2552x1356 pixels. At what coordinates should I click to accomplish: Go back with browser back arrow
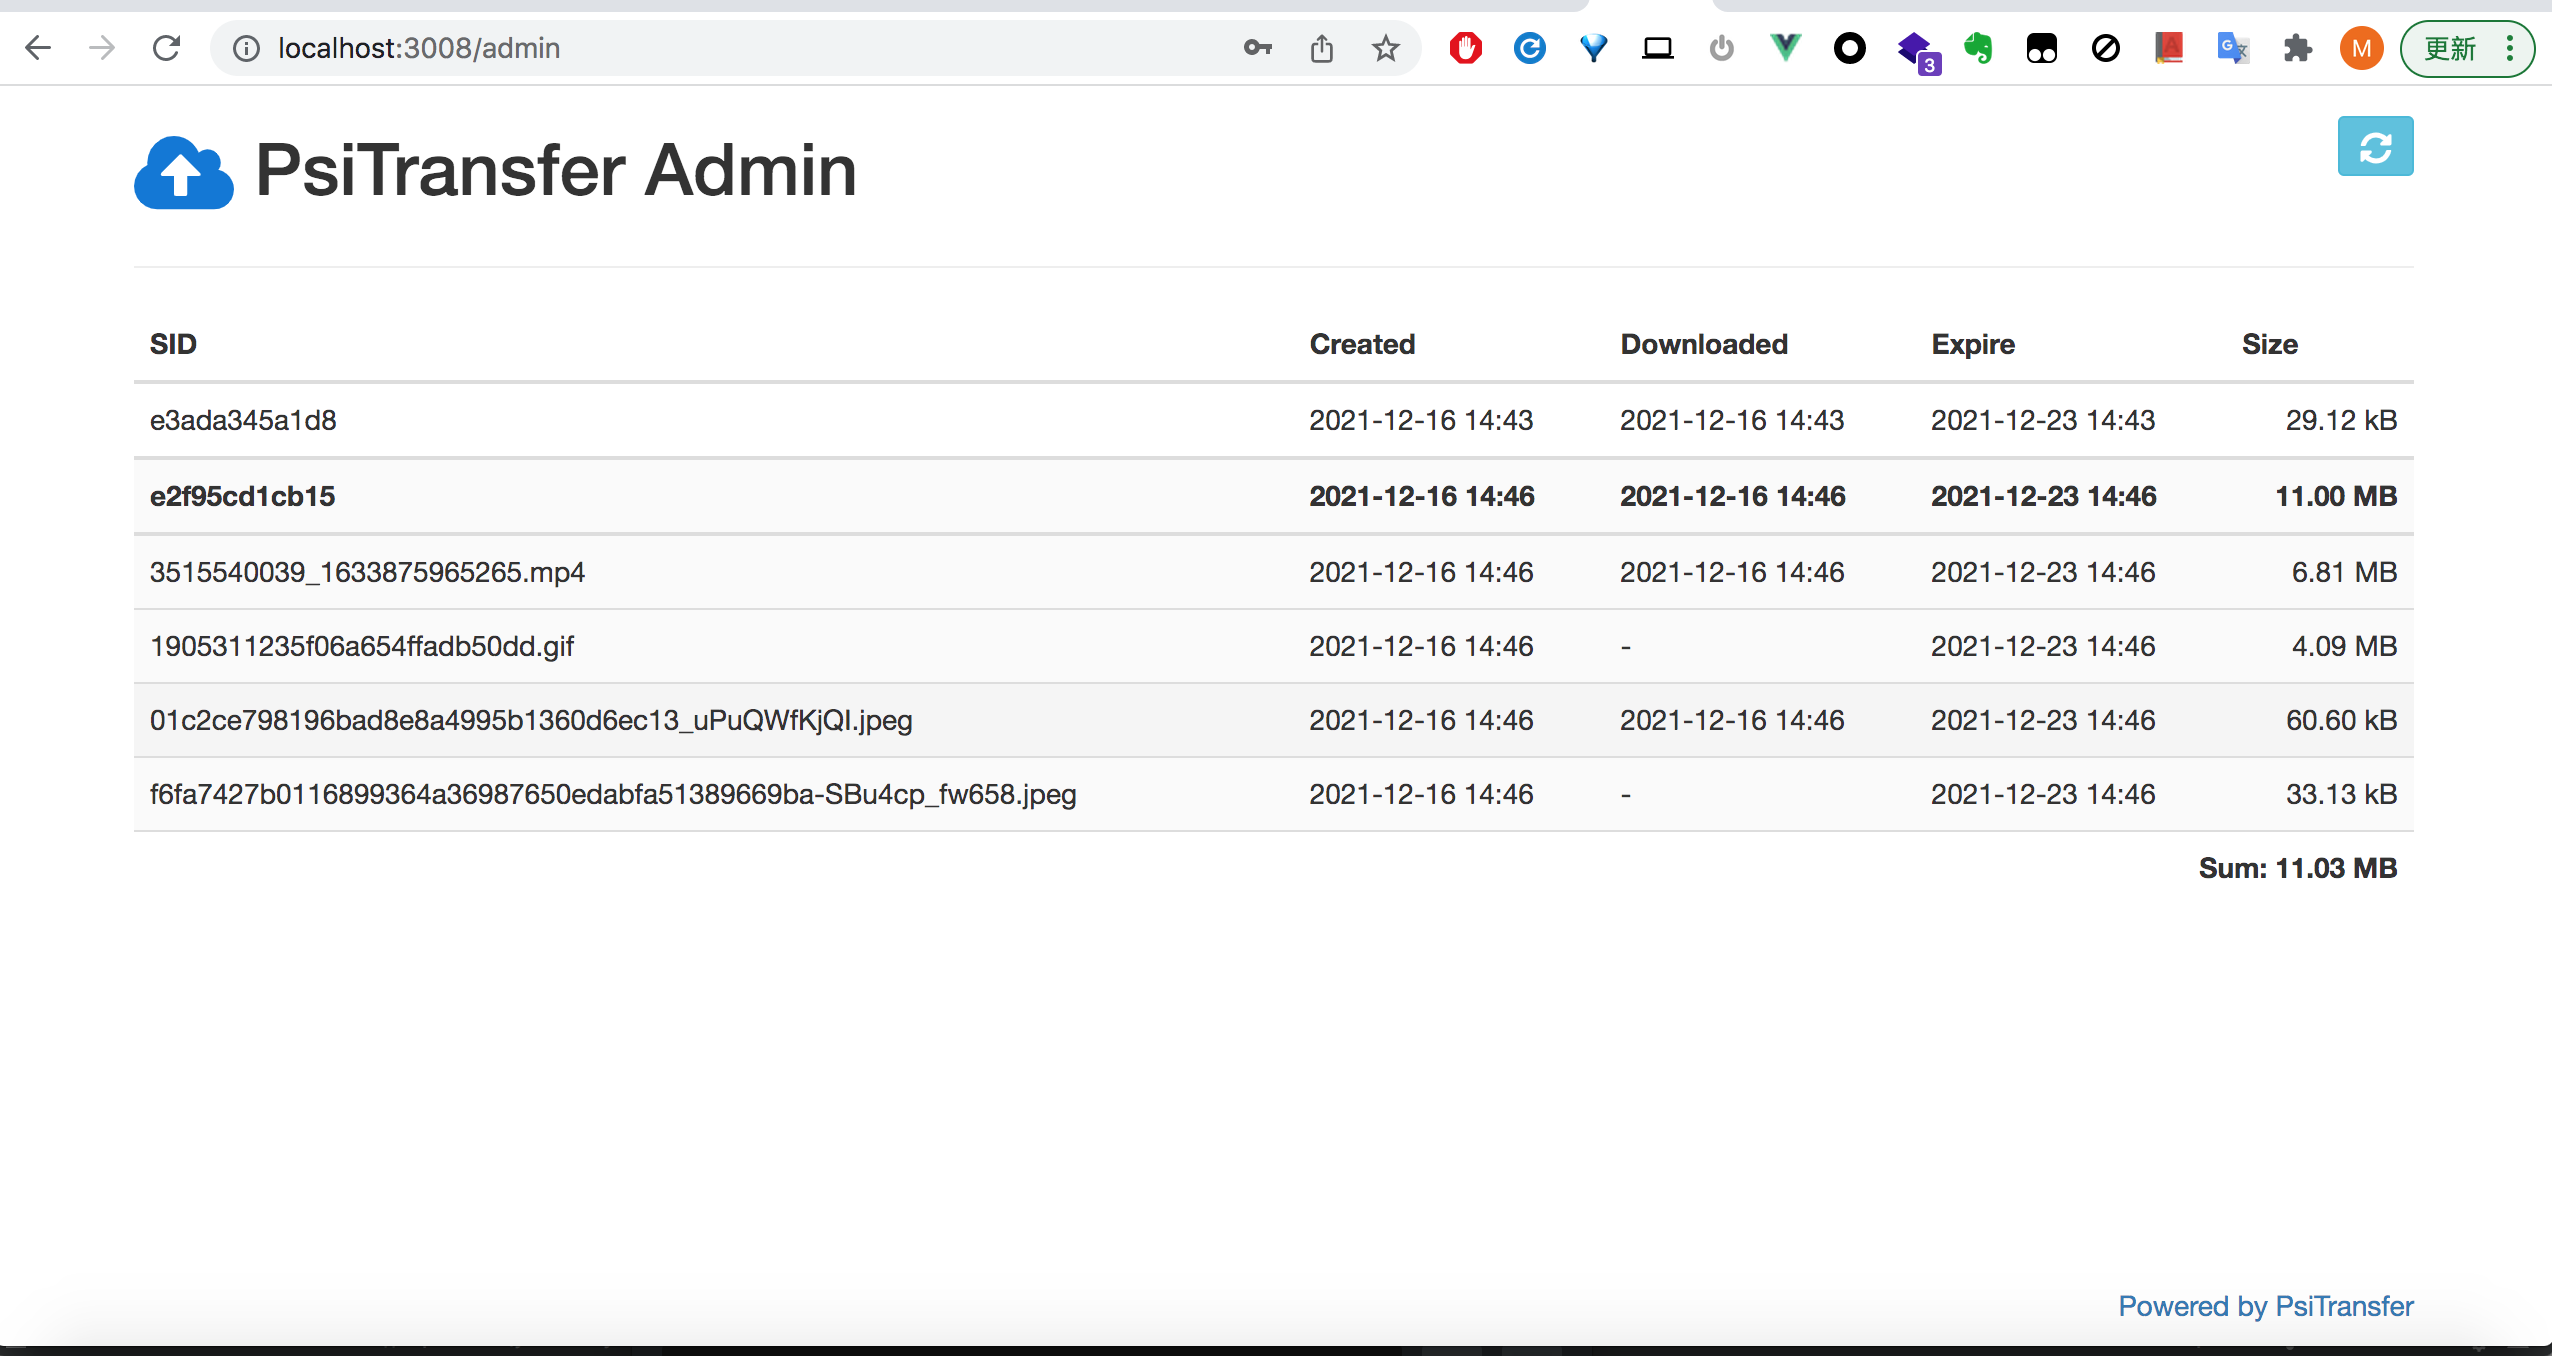[38, 48]
